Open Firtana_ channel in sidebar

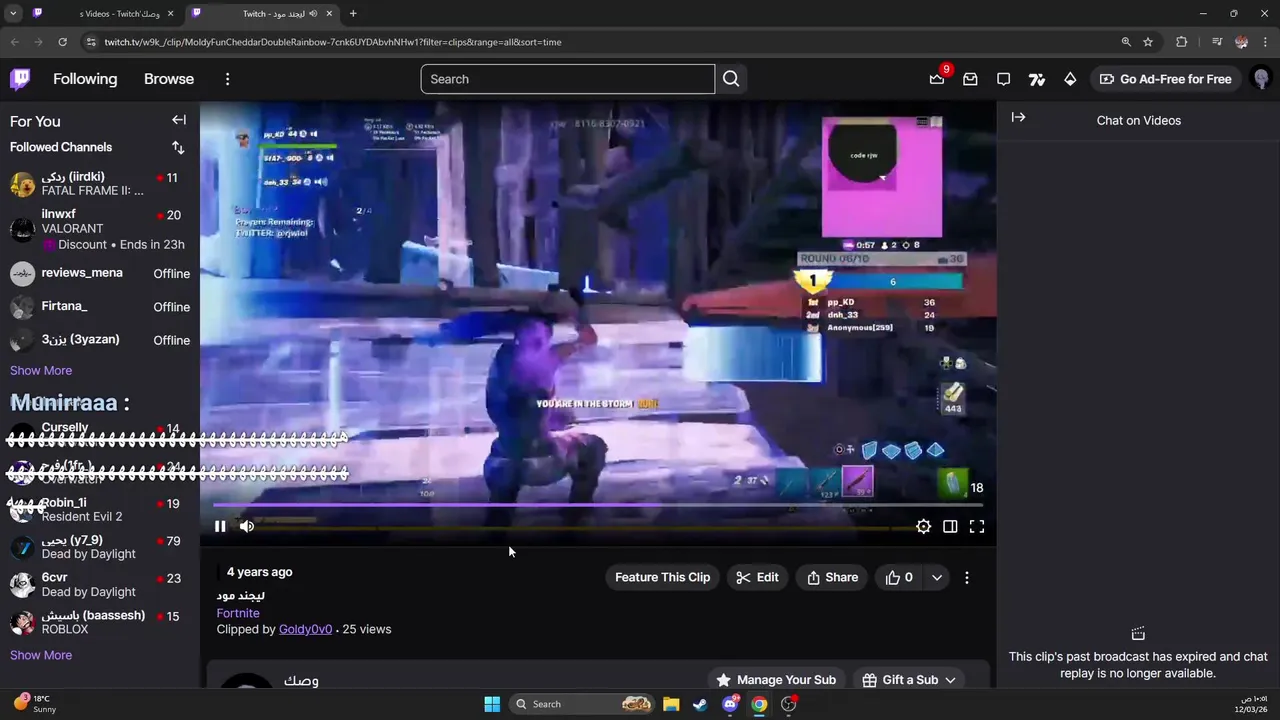[x=100, y=306]
